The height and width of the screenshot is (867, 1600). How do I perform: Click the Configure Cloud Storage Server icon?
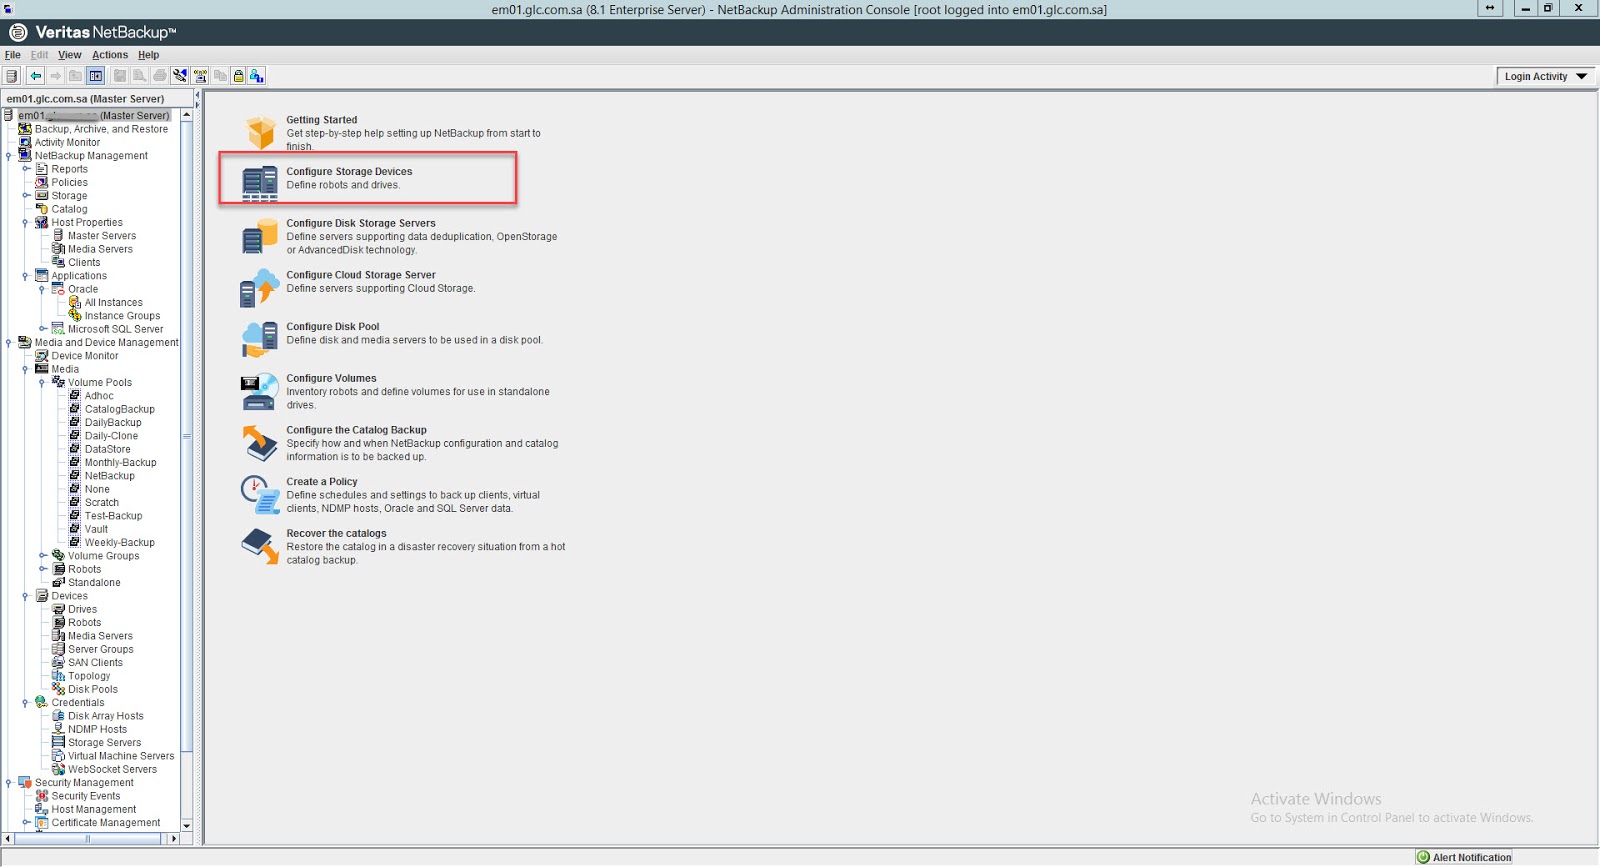coord(260,288)
